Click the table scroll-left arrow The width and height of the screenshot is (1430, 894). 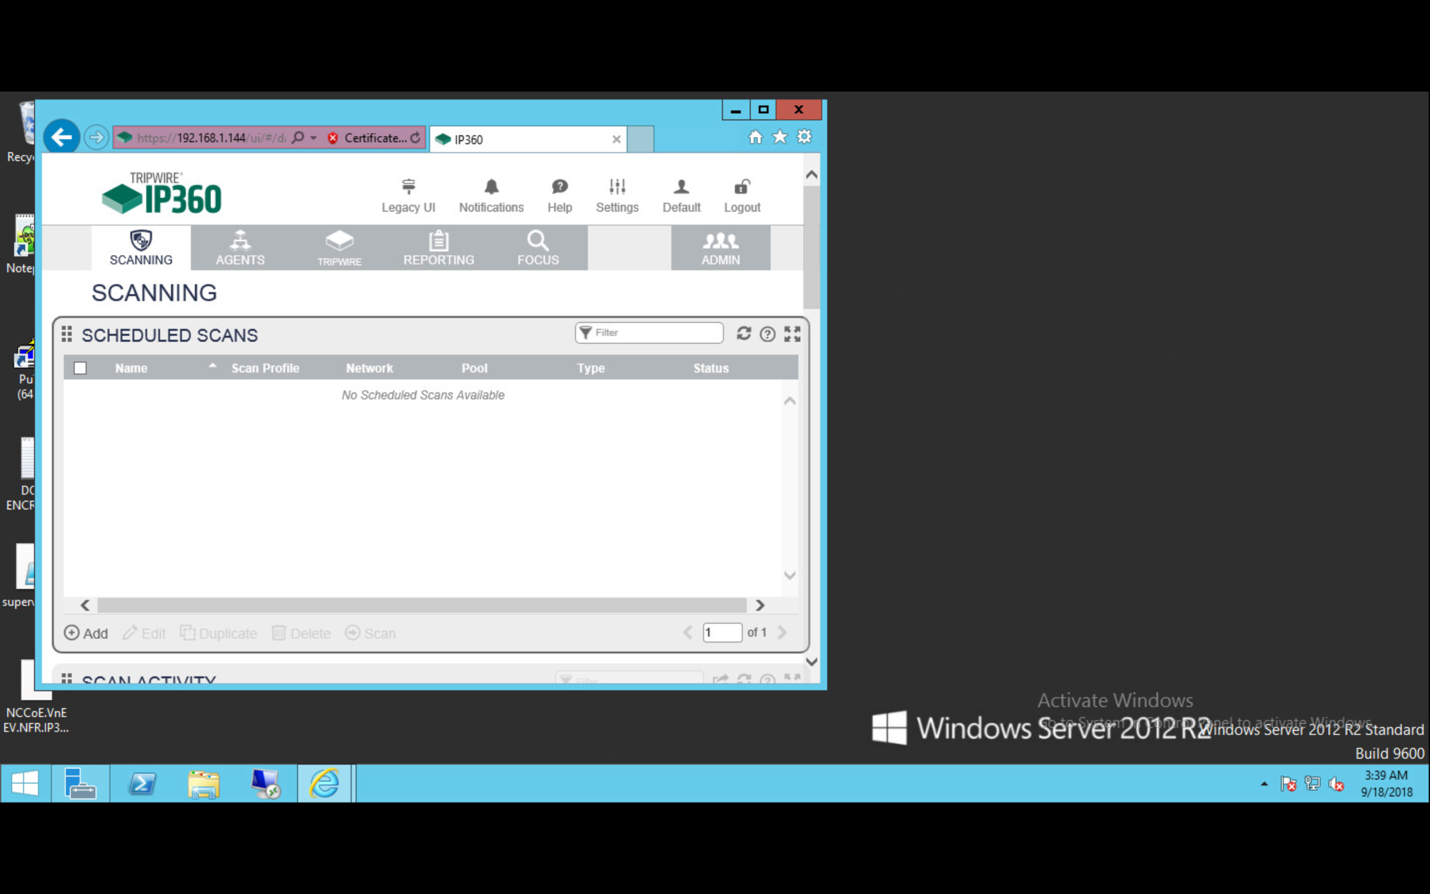pyautogui.click(x=85, y=605)
